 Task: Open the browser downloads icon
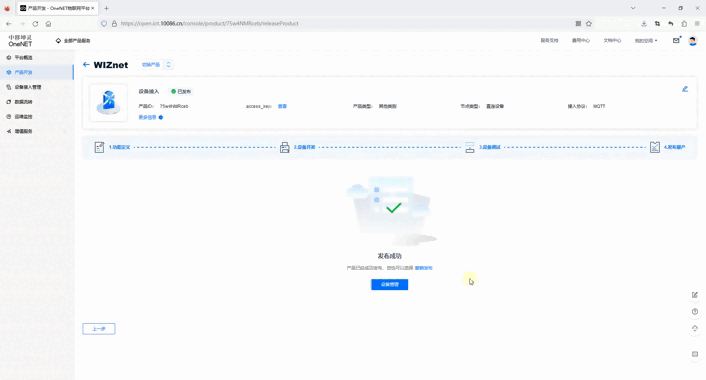(x=644, y=23)
